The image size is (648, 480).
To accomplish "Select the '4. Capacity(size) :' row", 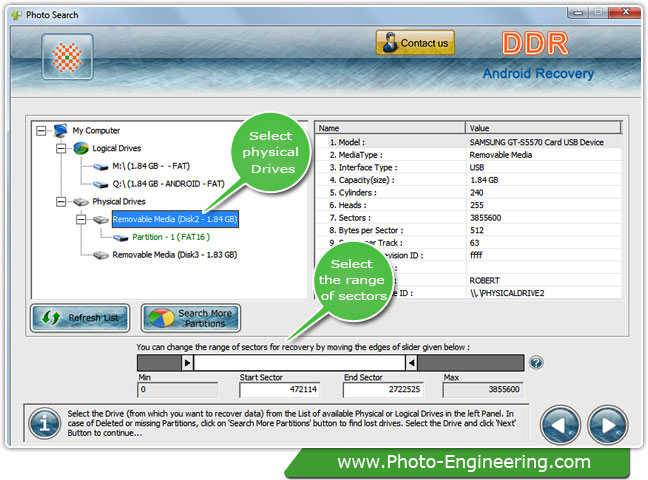I will tap(468, 180).
